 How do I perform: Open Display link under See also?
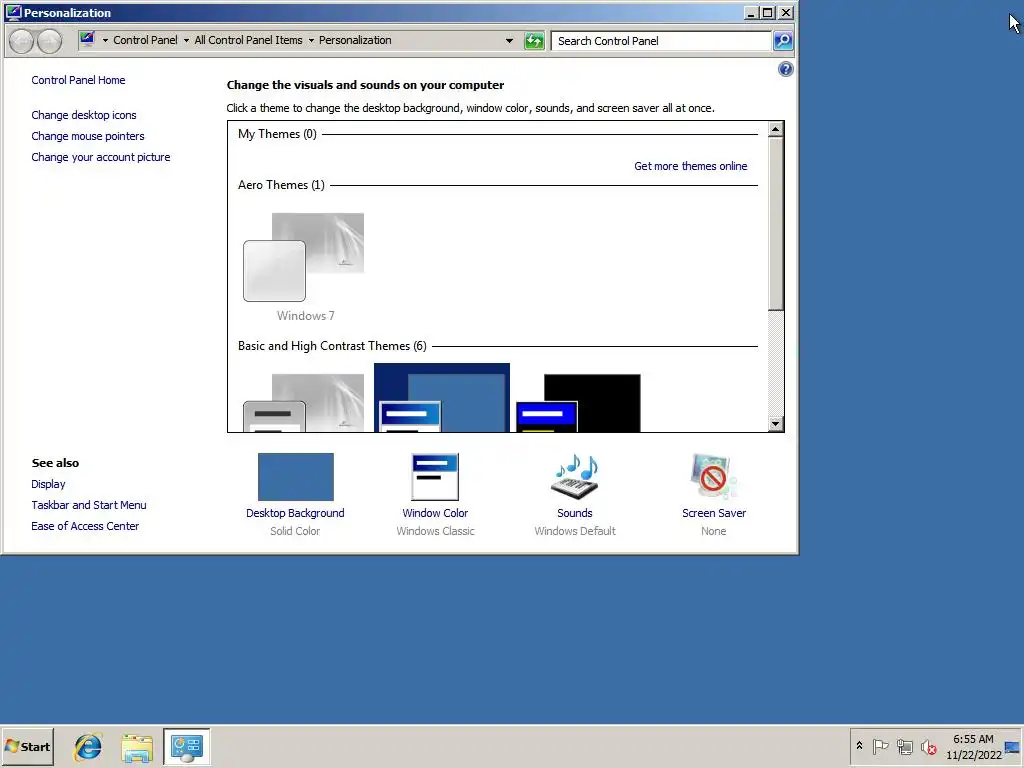(48, 484)
